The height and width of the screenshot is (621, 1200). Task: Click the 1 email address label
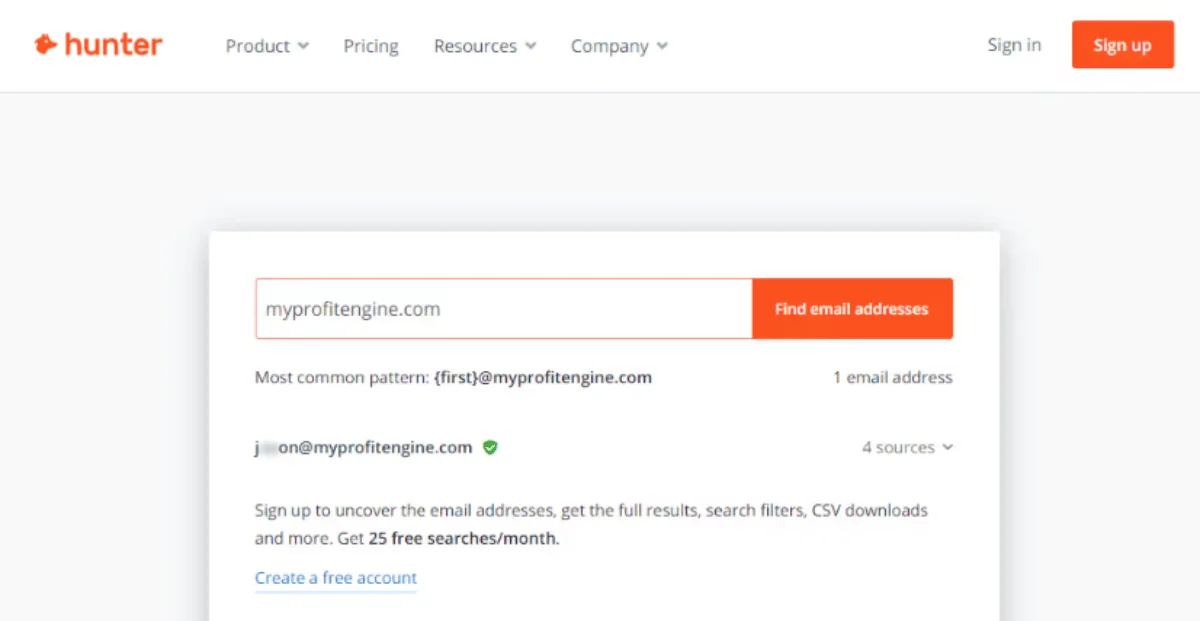(x=893, y=377)
